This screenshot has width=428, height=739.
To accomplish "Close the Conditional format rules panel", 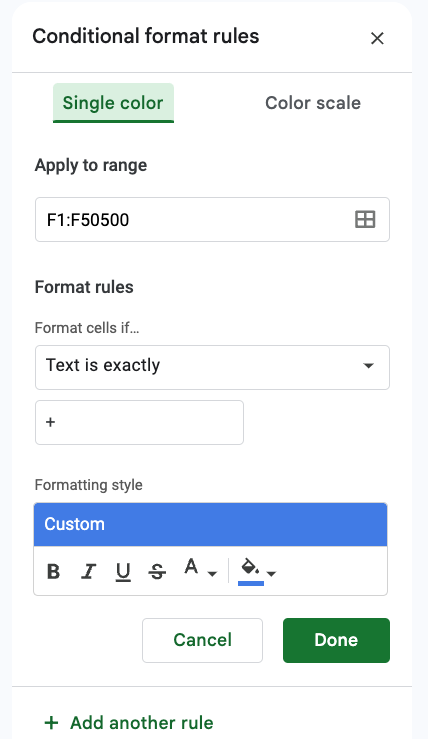I will (x=377, y=38).
